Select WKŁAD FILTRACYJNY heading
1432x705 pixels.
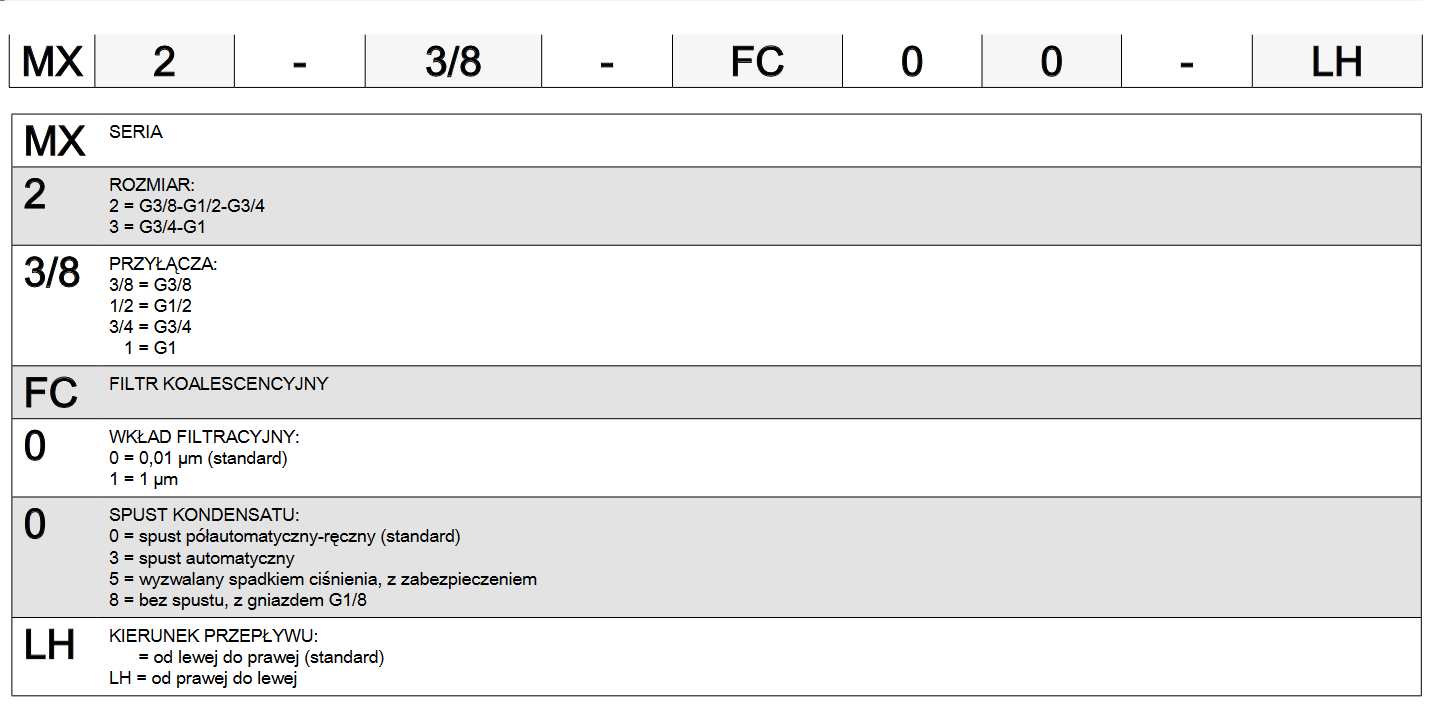pos(204,437)
